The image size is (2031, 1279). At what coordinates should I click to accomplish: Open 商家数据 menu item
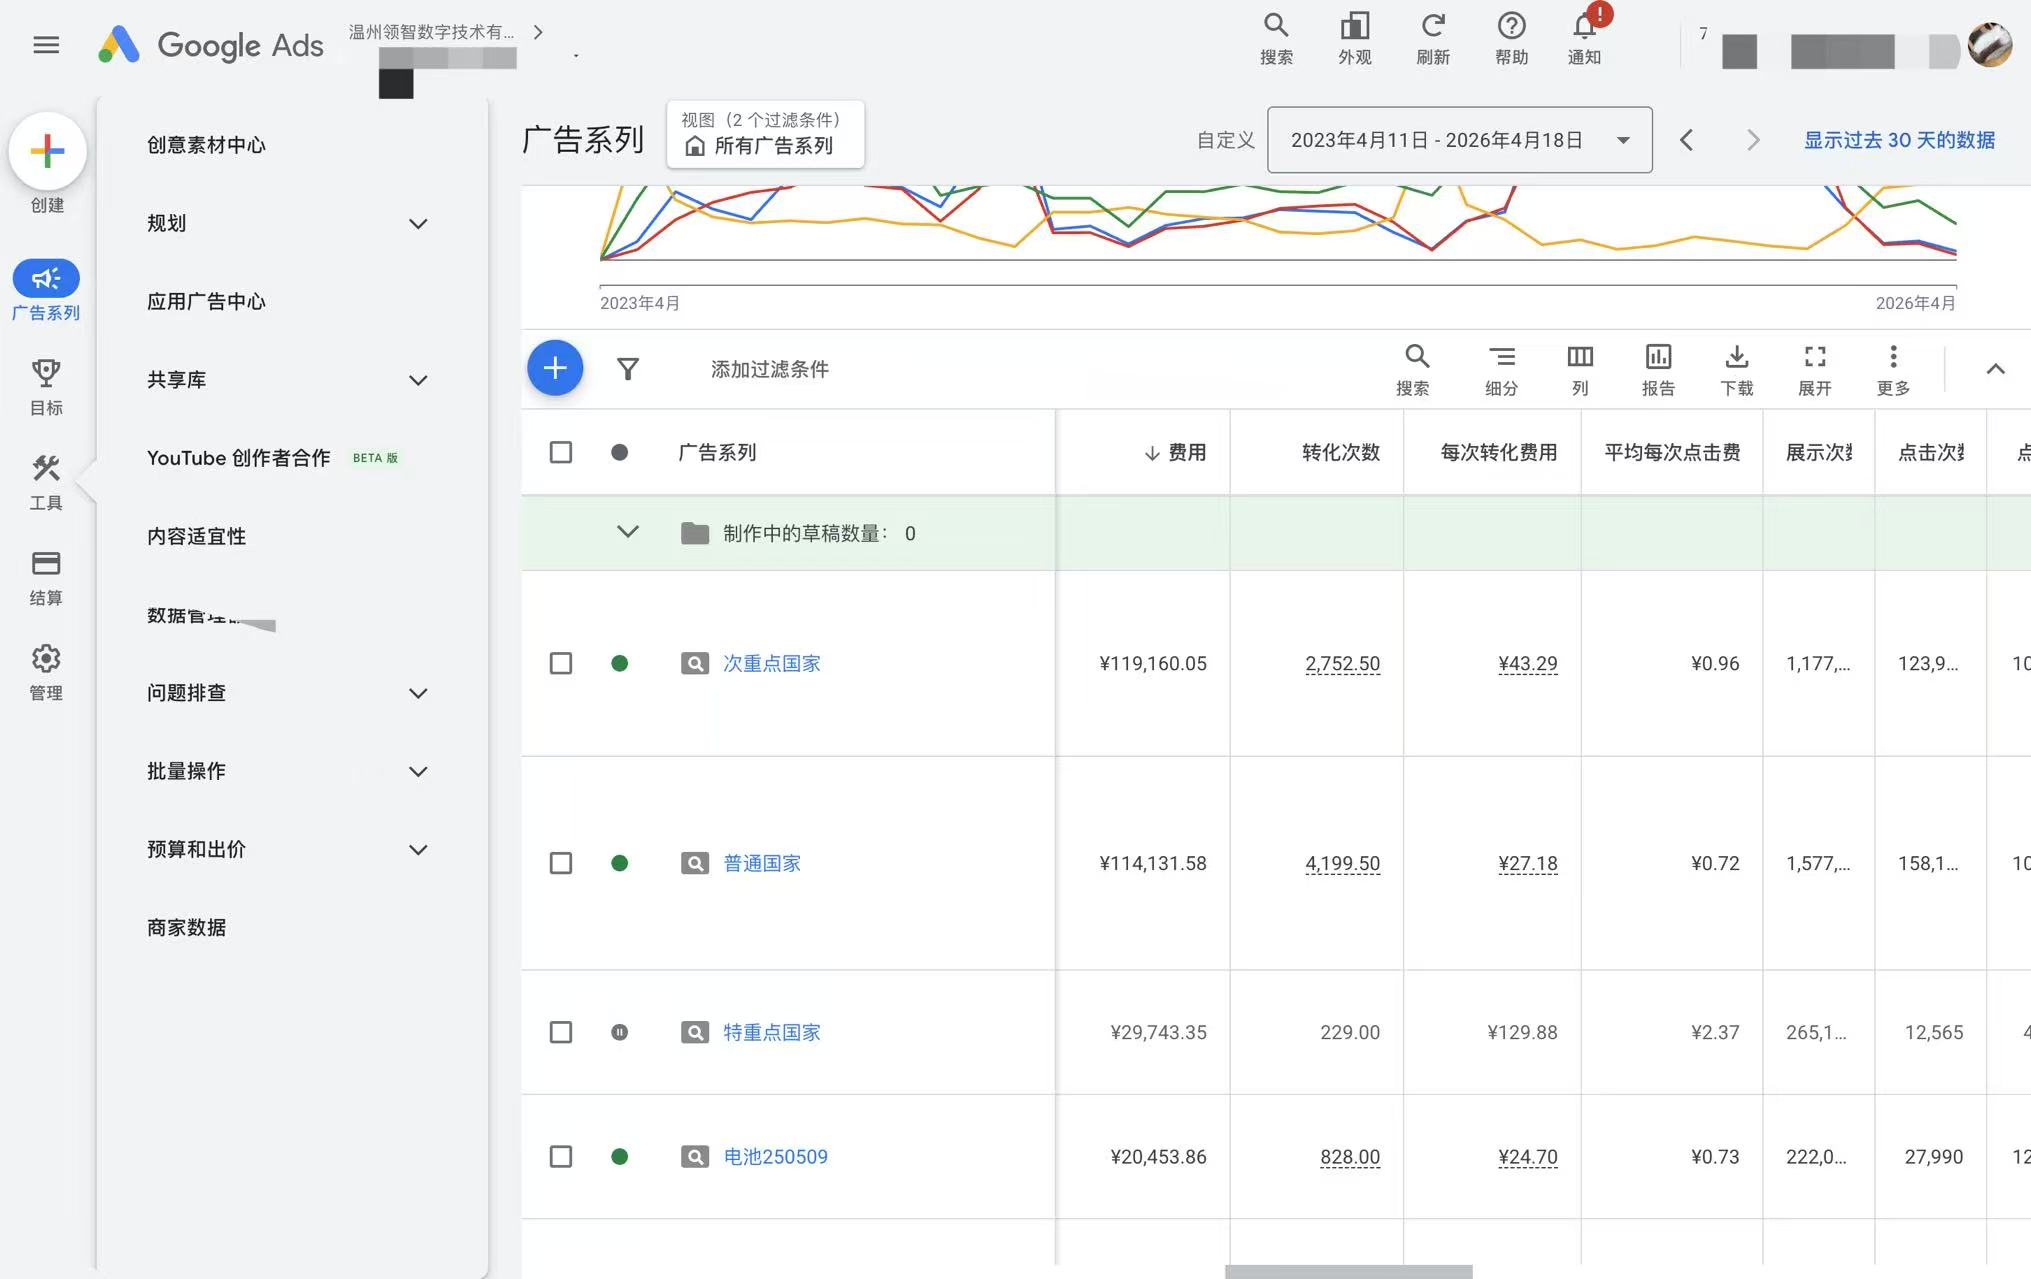(186, 928)
